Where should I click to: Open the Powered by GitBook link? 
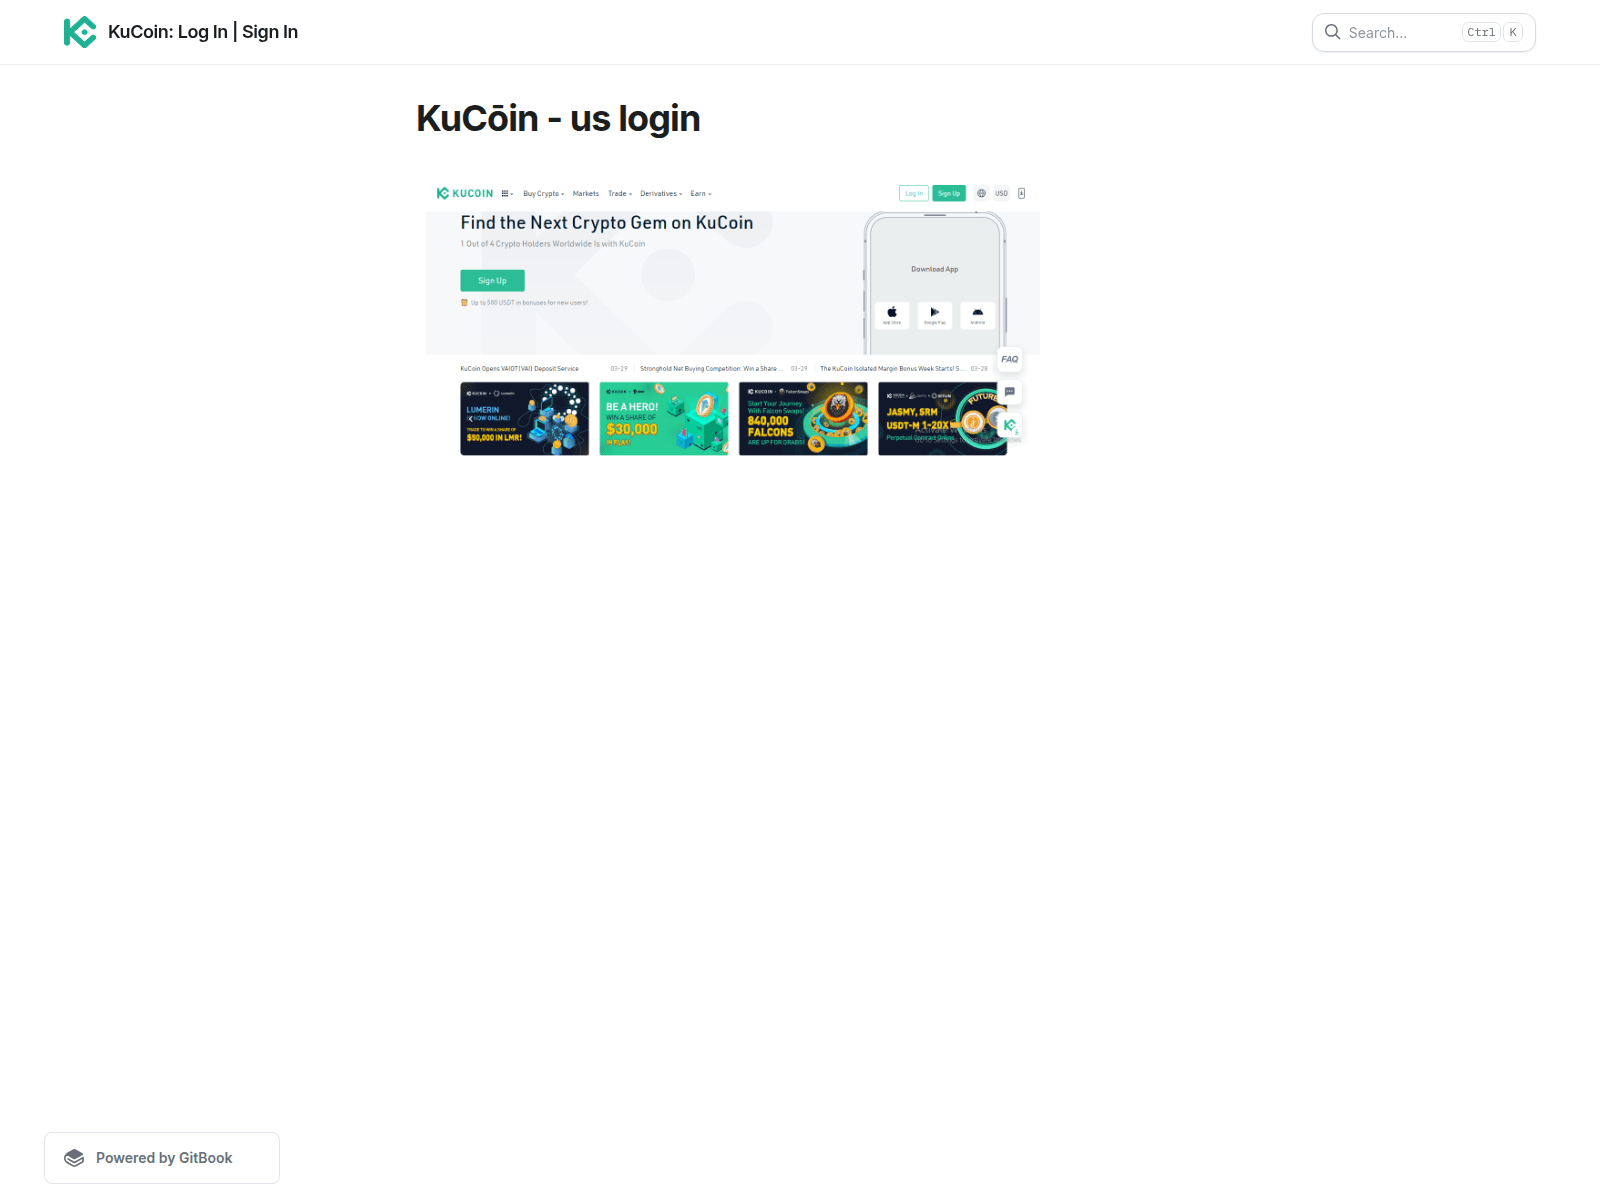(162, 1158)
